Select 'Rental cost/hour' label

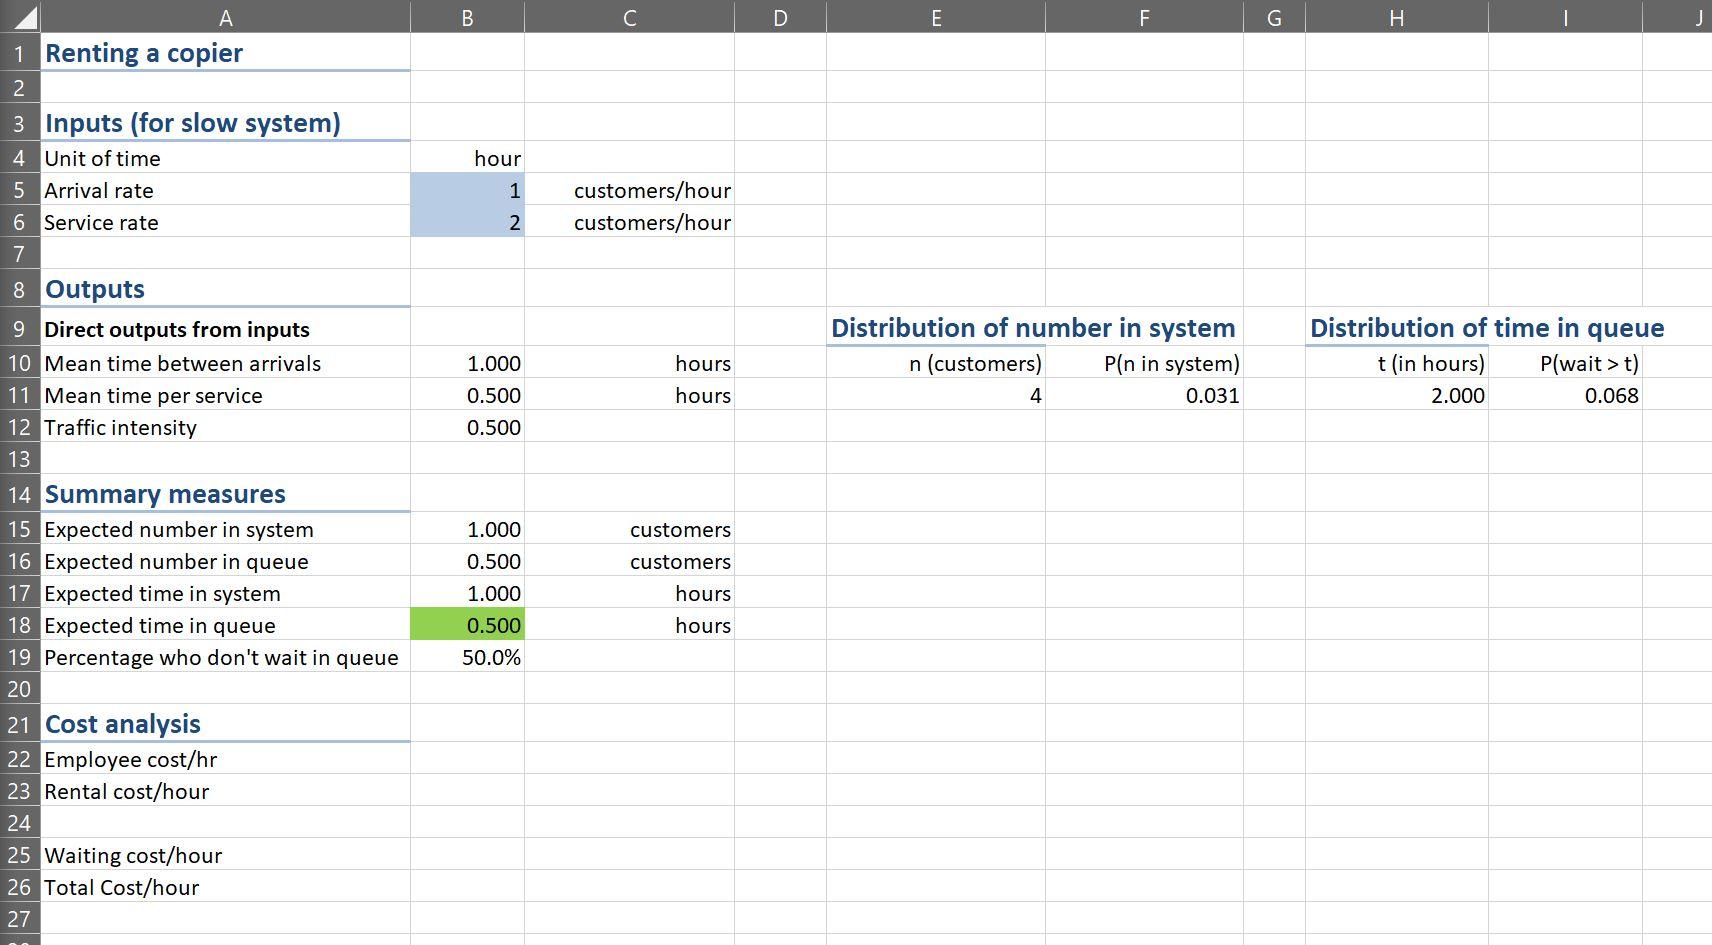pos(225,791)
